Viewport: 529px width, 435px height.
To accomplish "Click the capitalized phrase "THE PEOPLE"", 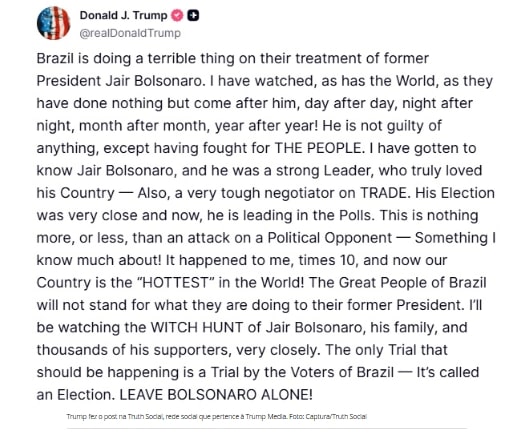I will click(x=318, y=148).
